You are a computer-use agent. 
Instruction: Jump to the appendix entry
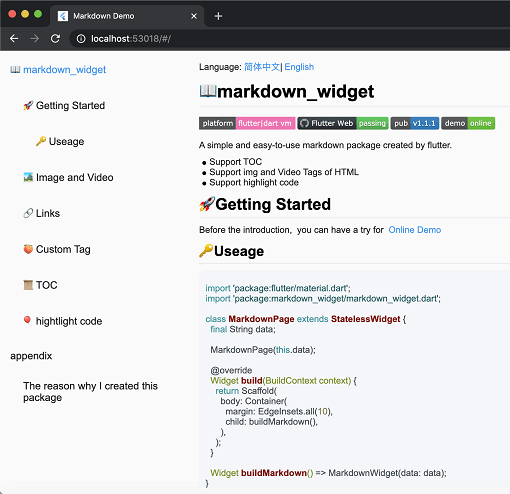click(31, 356)
